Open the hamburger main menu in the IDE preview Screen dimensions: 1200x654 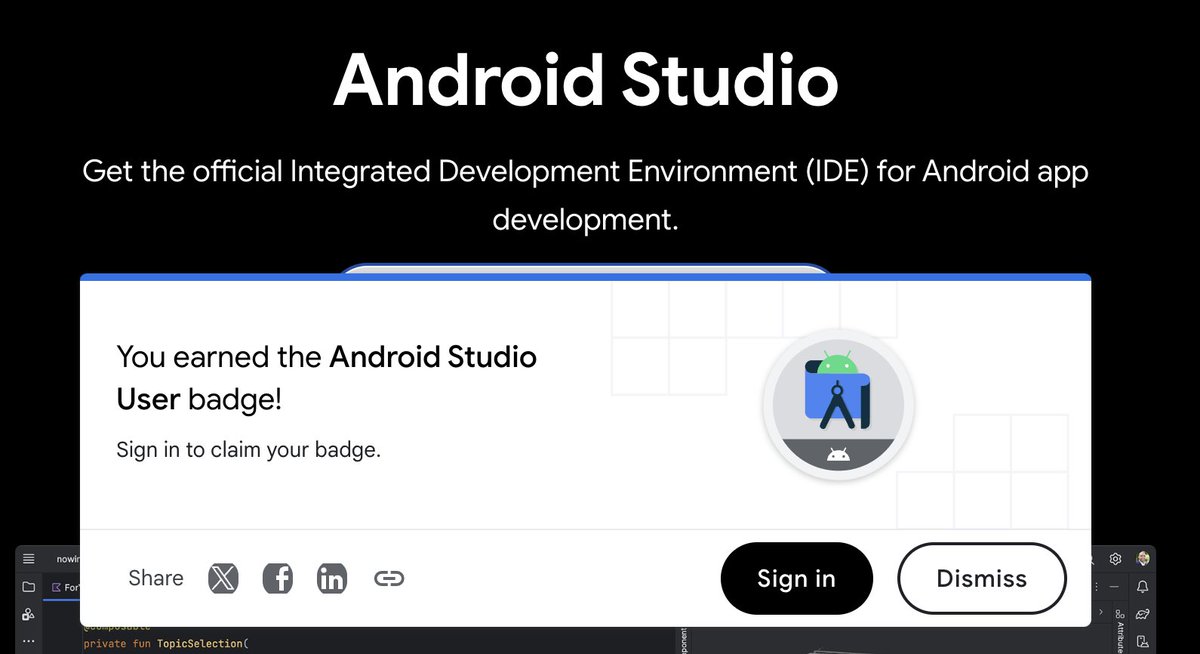[x=28, y=558]
